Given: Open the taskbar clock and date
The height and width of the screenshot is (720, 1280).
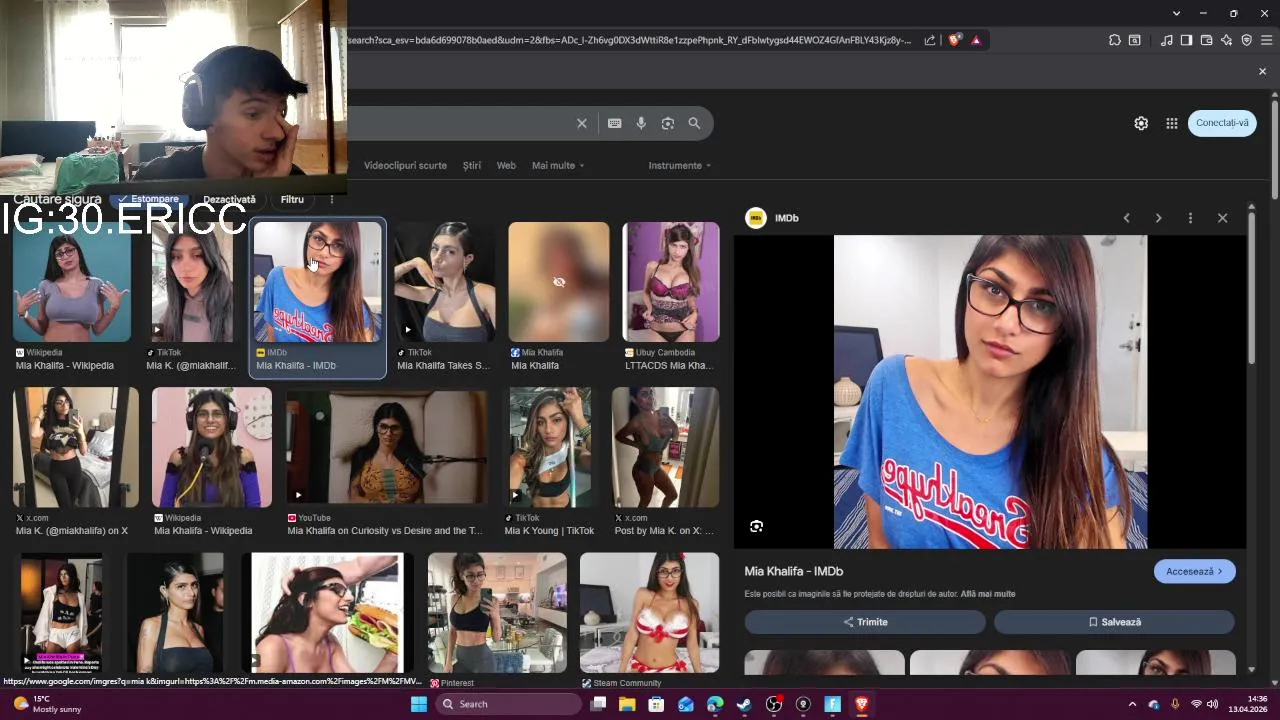Looking at the screenshot, I should [1250, 704].
